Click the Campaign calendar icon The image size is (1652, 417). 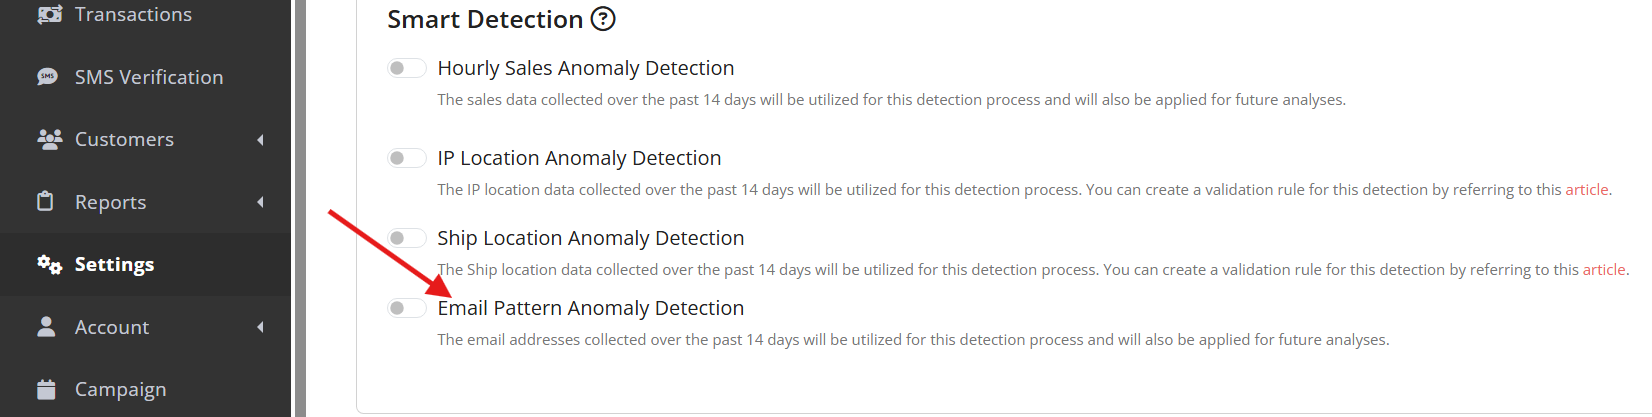pos(46,389)
